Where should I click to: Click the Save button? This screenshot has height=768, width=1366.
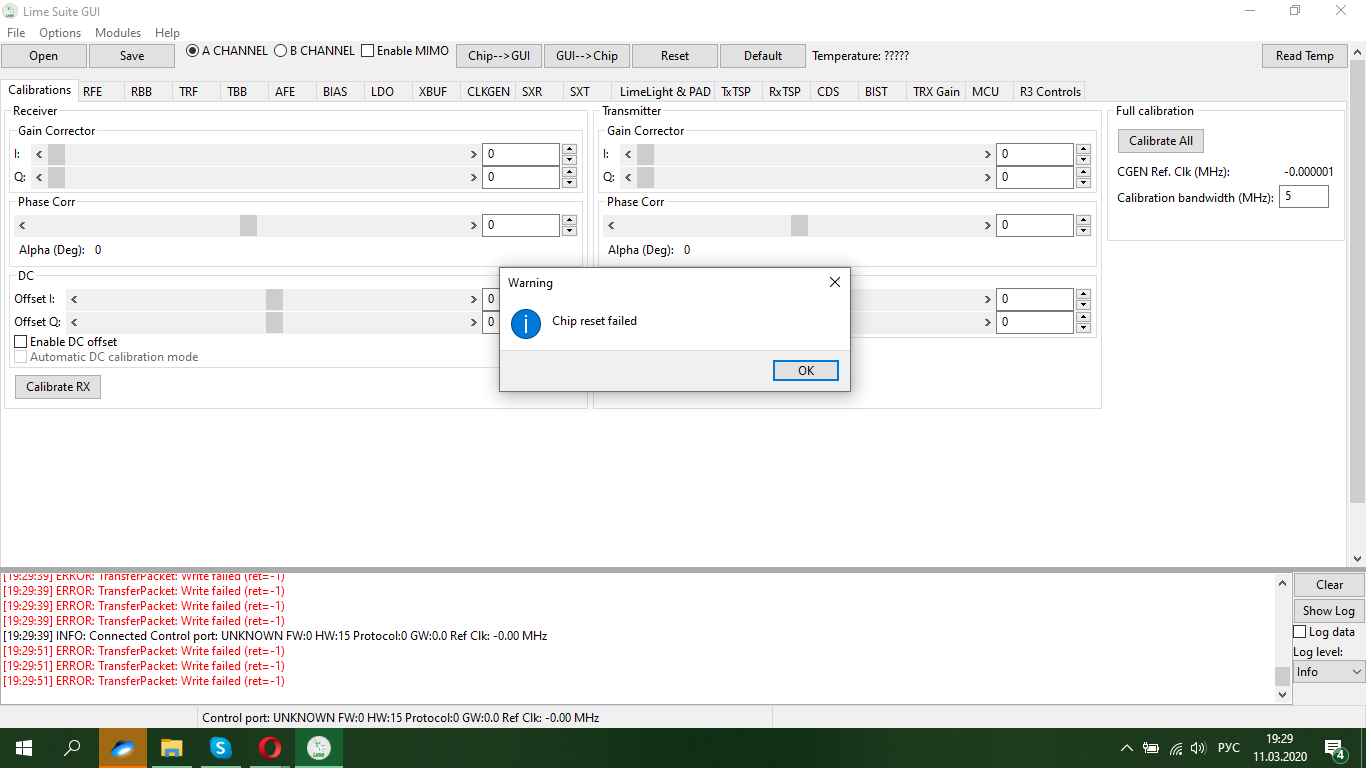tap(132, 56)
